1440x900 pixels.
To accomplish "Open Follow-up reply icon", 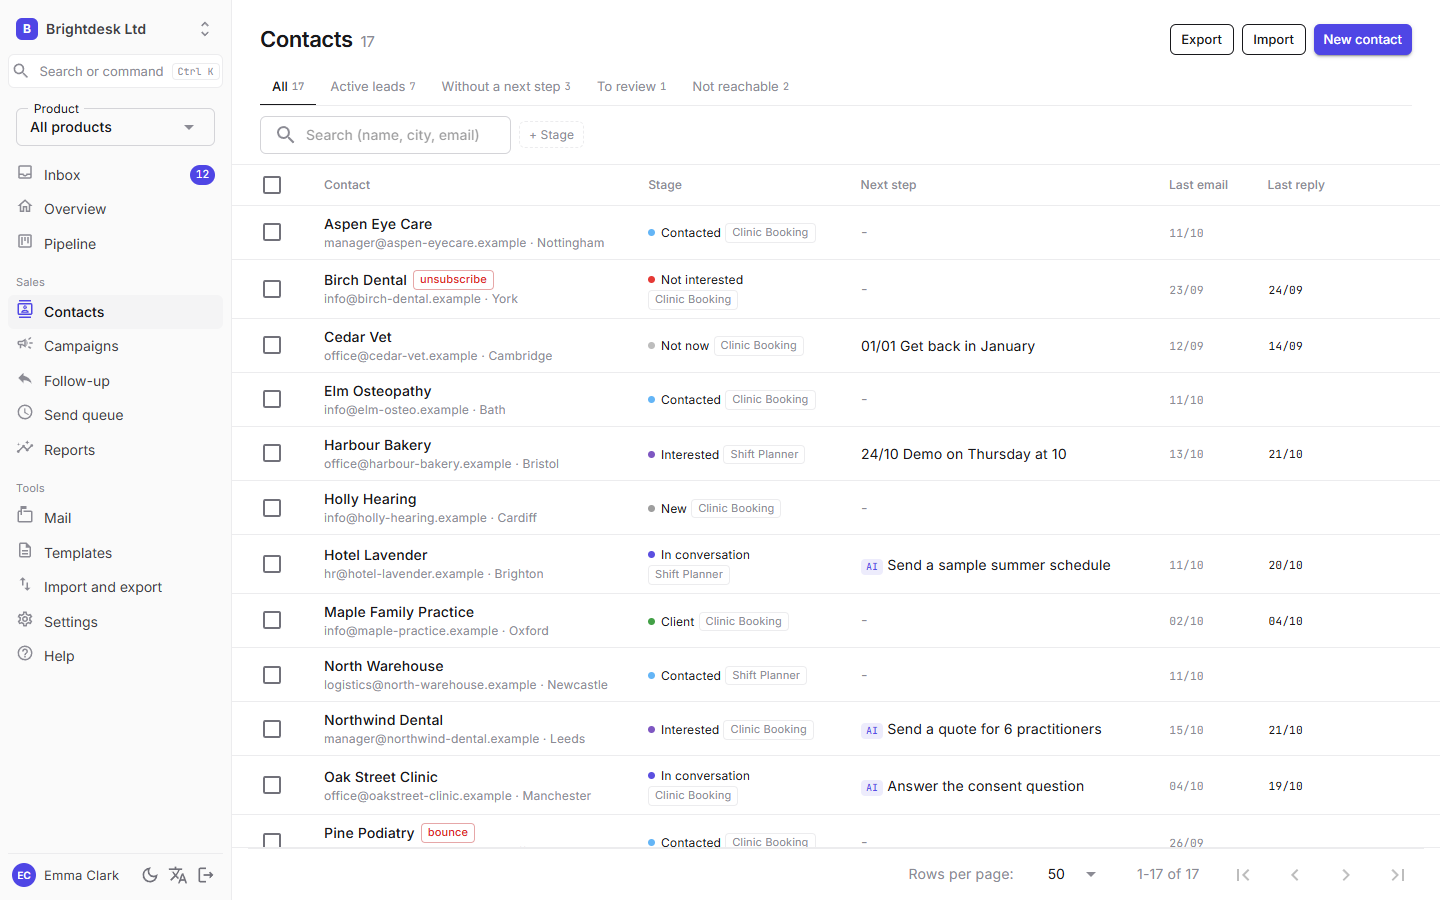I will (x=25, y=379).
